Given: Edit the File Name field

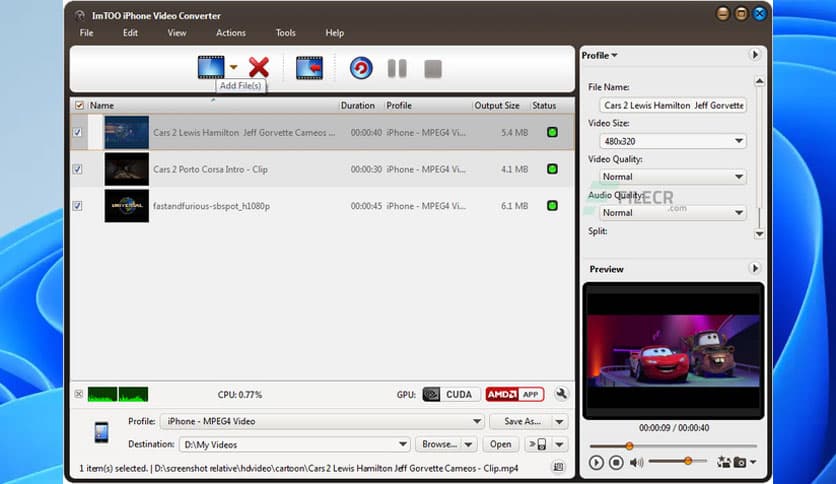Looking at the screenshot, I should (x=673, y=106).
